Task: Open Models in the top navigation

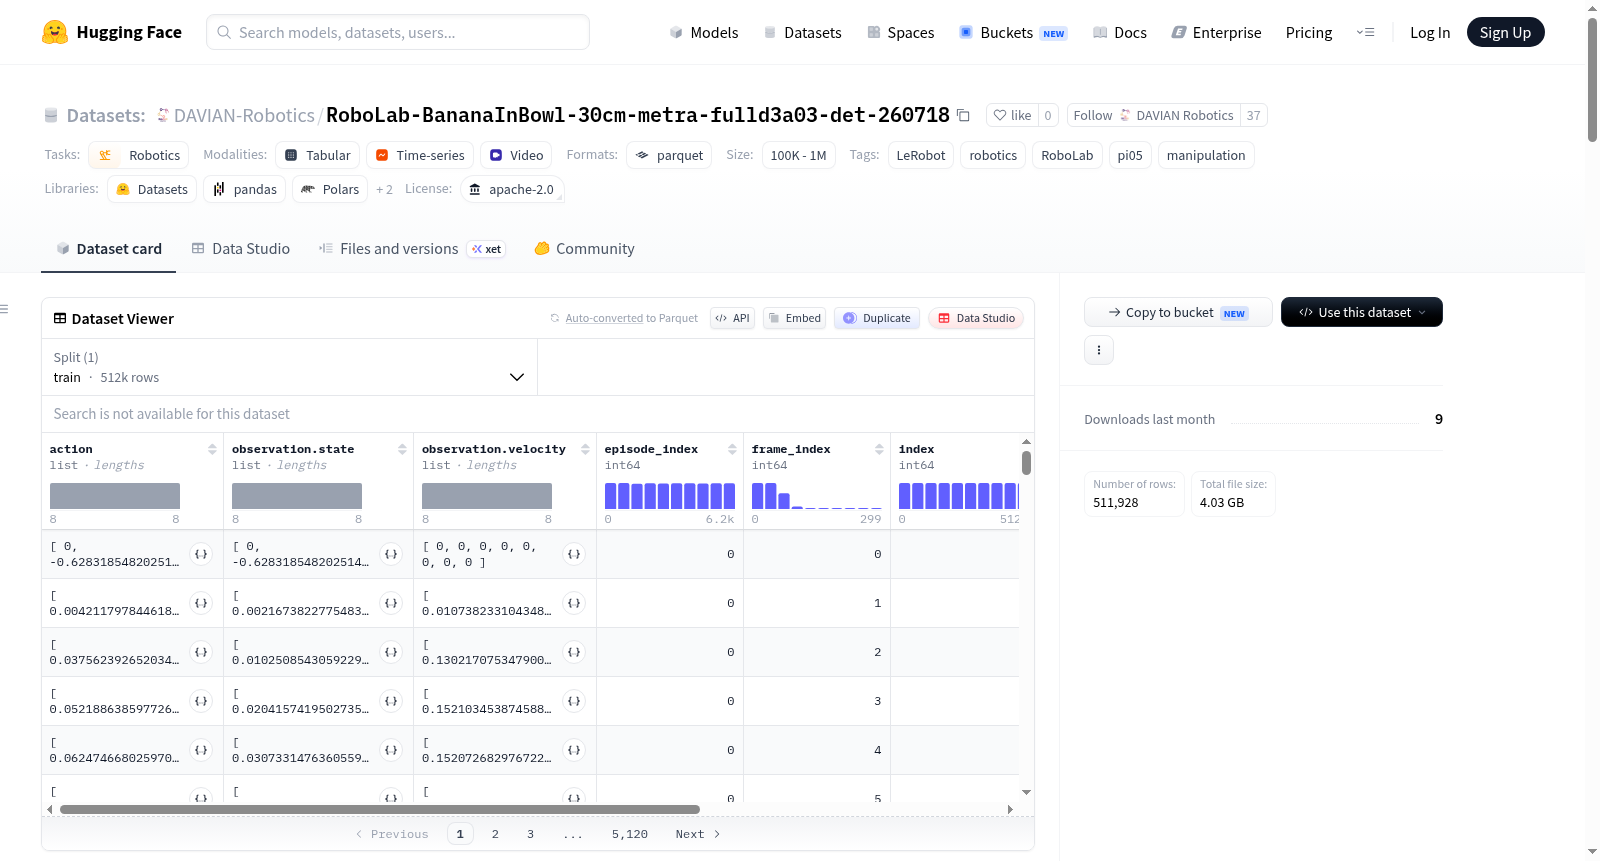Action: click(x=704, y=33)
